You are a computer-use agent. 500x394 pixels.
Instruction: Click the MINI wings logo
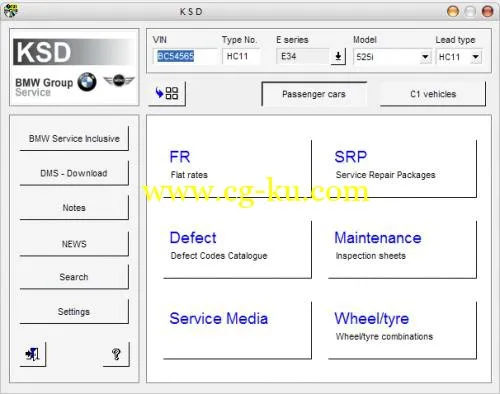118,81
